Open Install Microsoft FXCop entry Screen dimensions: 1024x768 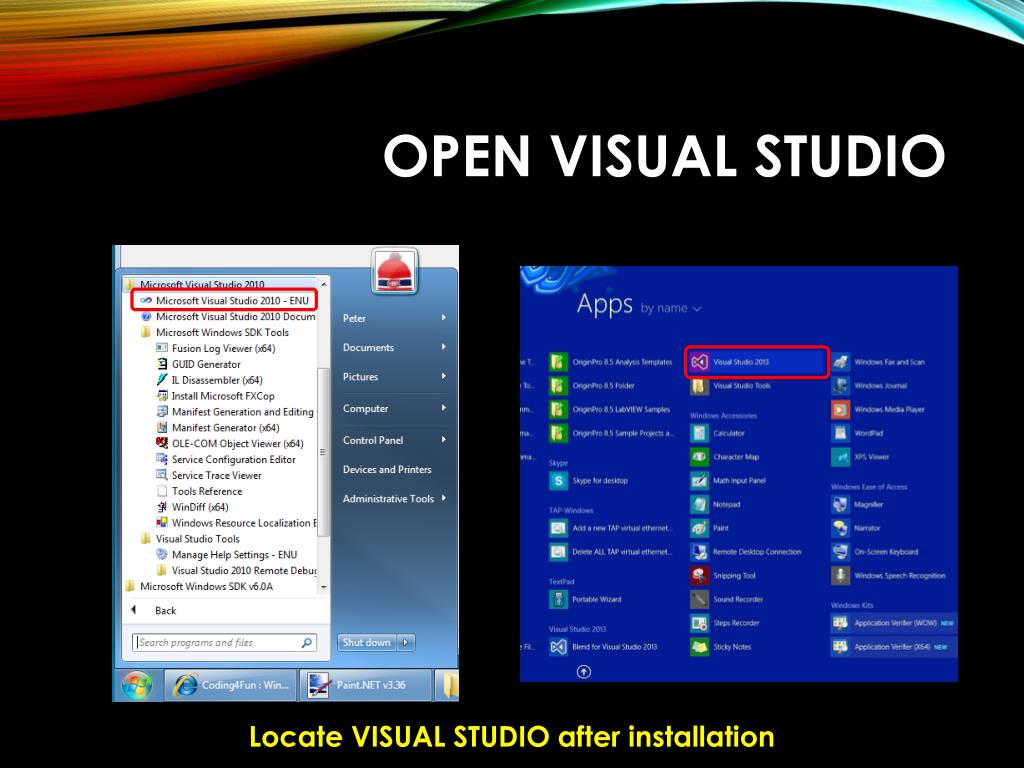(215, 396)
